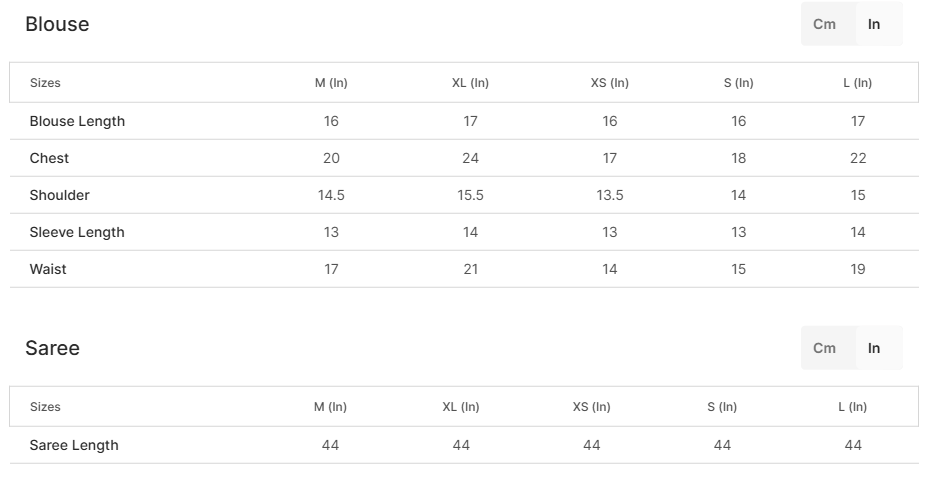
Task: Select the Sleeve Length row label
Action: pos(77,232)
